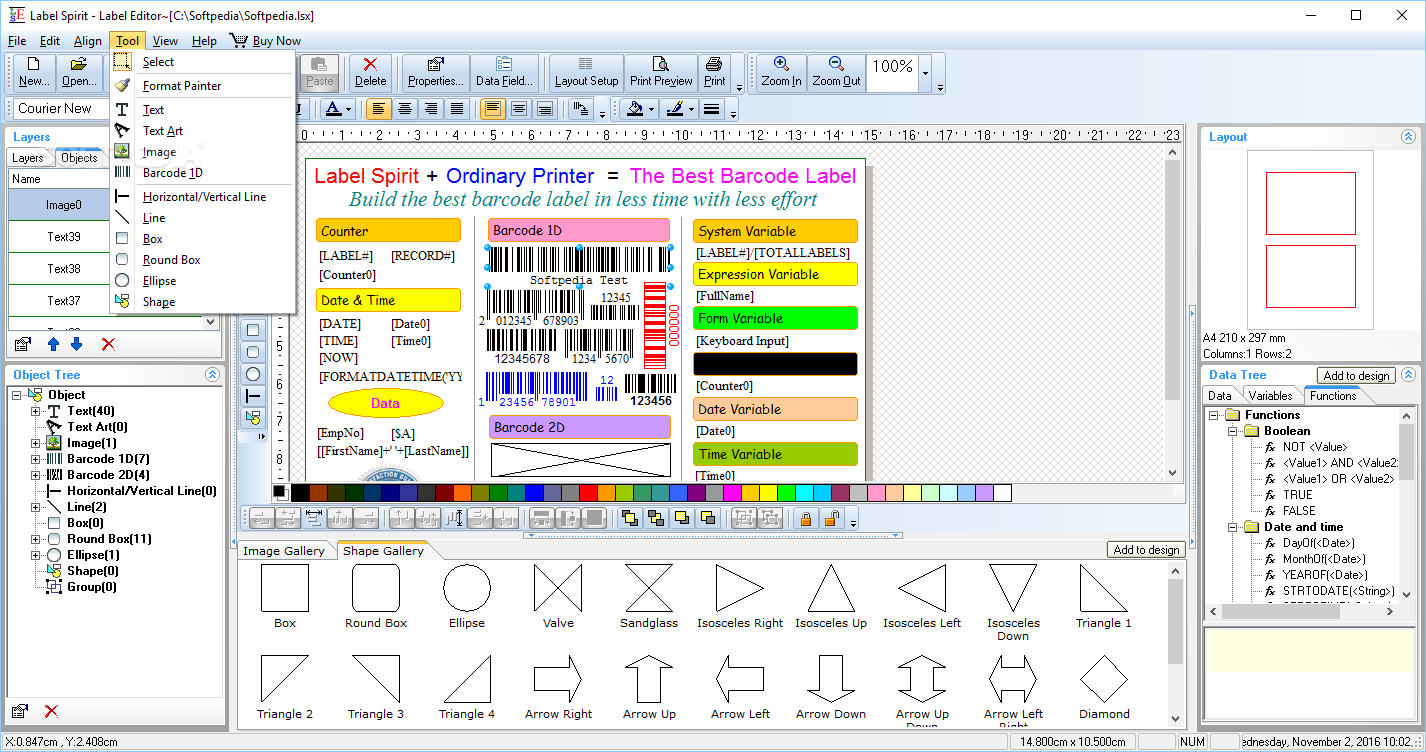Click Add to design button in gallery
This screenshot has width=1426, height=752.
pos(1146,550)
